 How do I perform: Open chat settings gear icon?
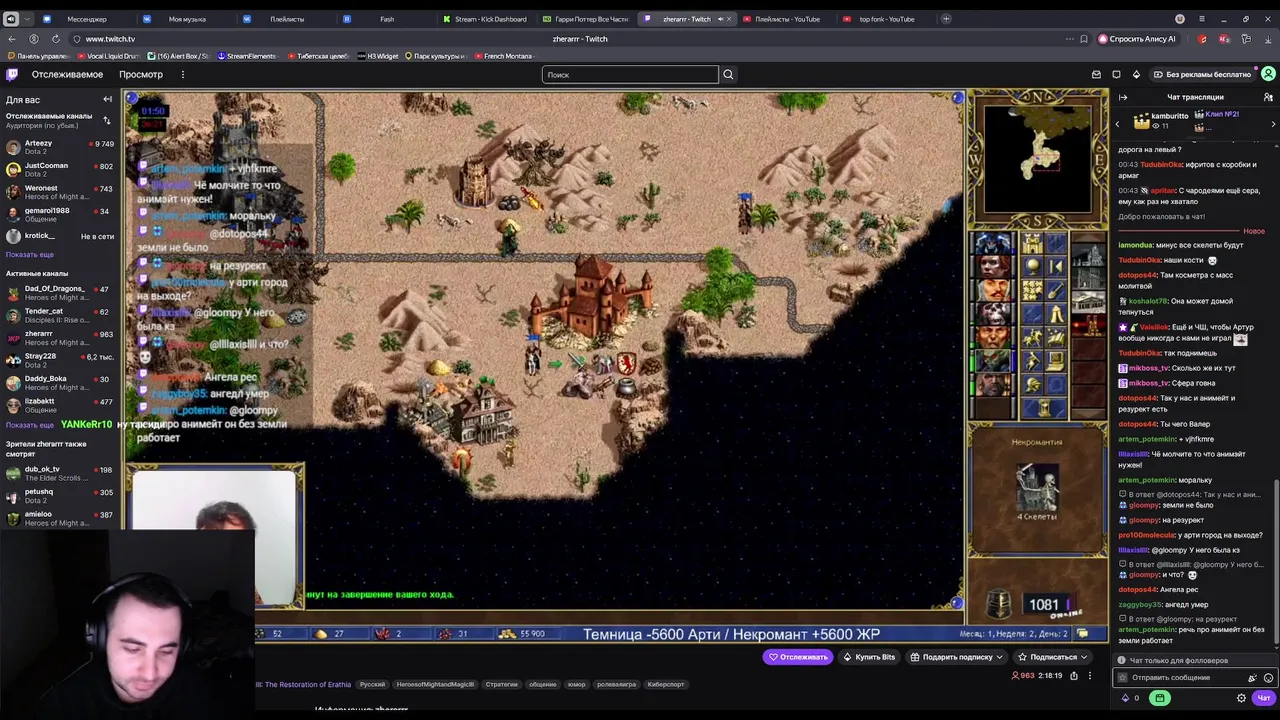coord(1241,698)
